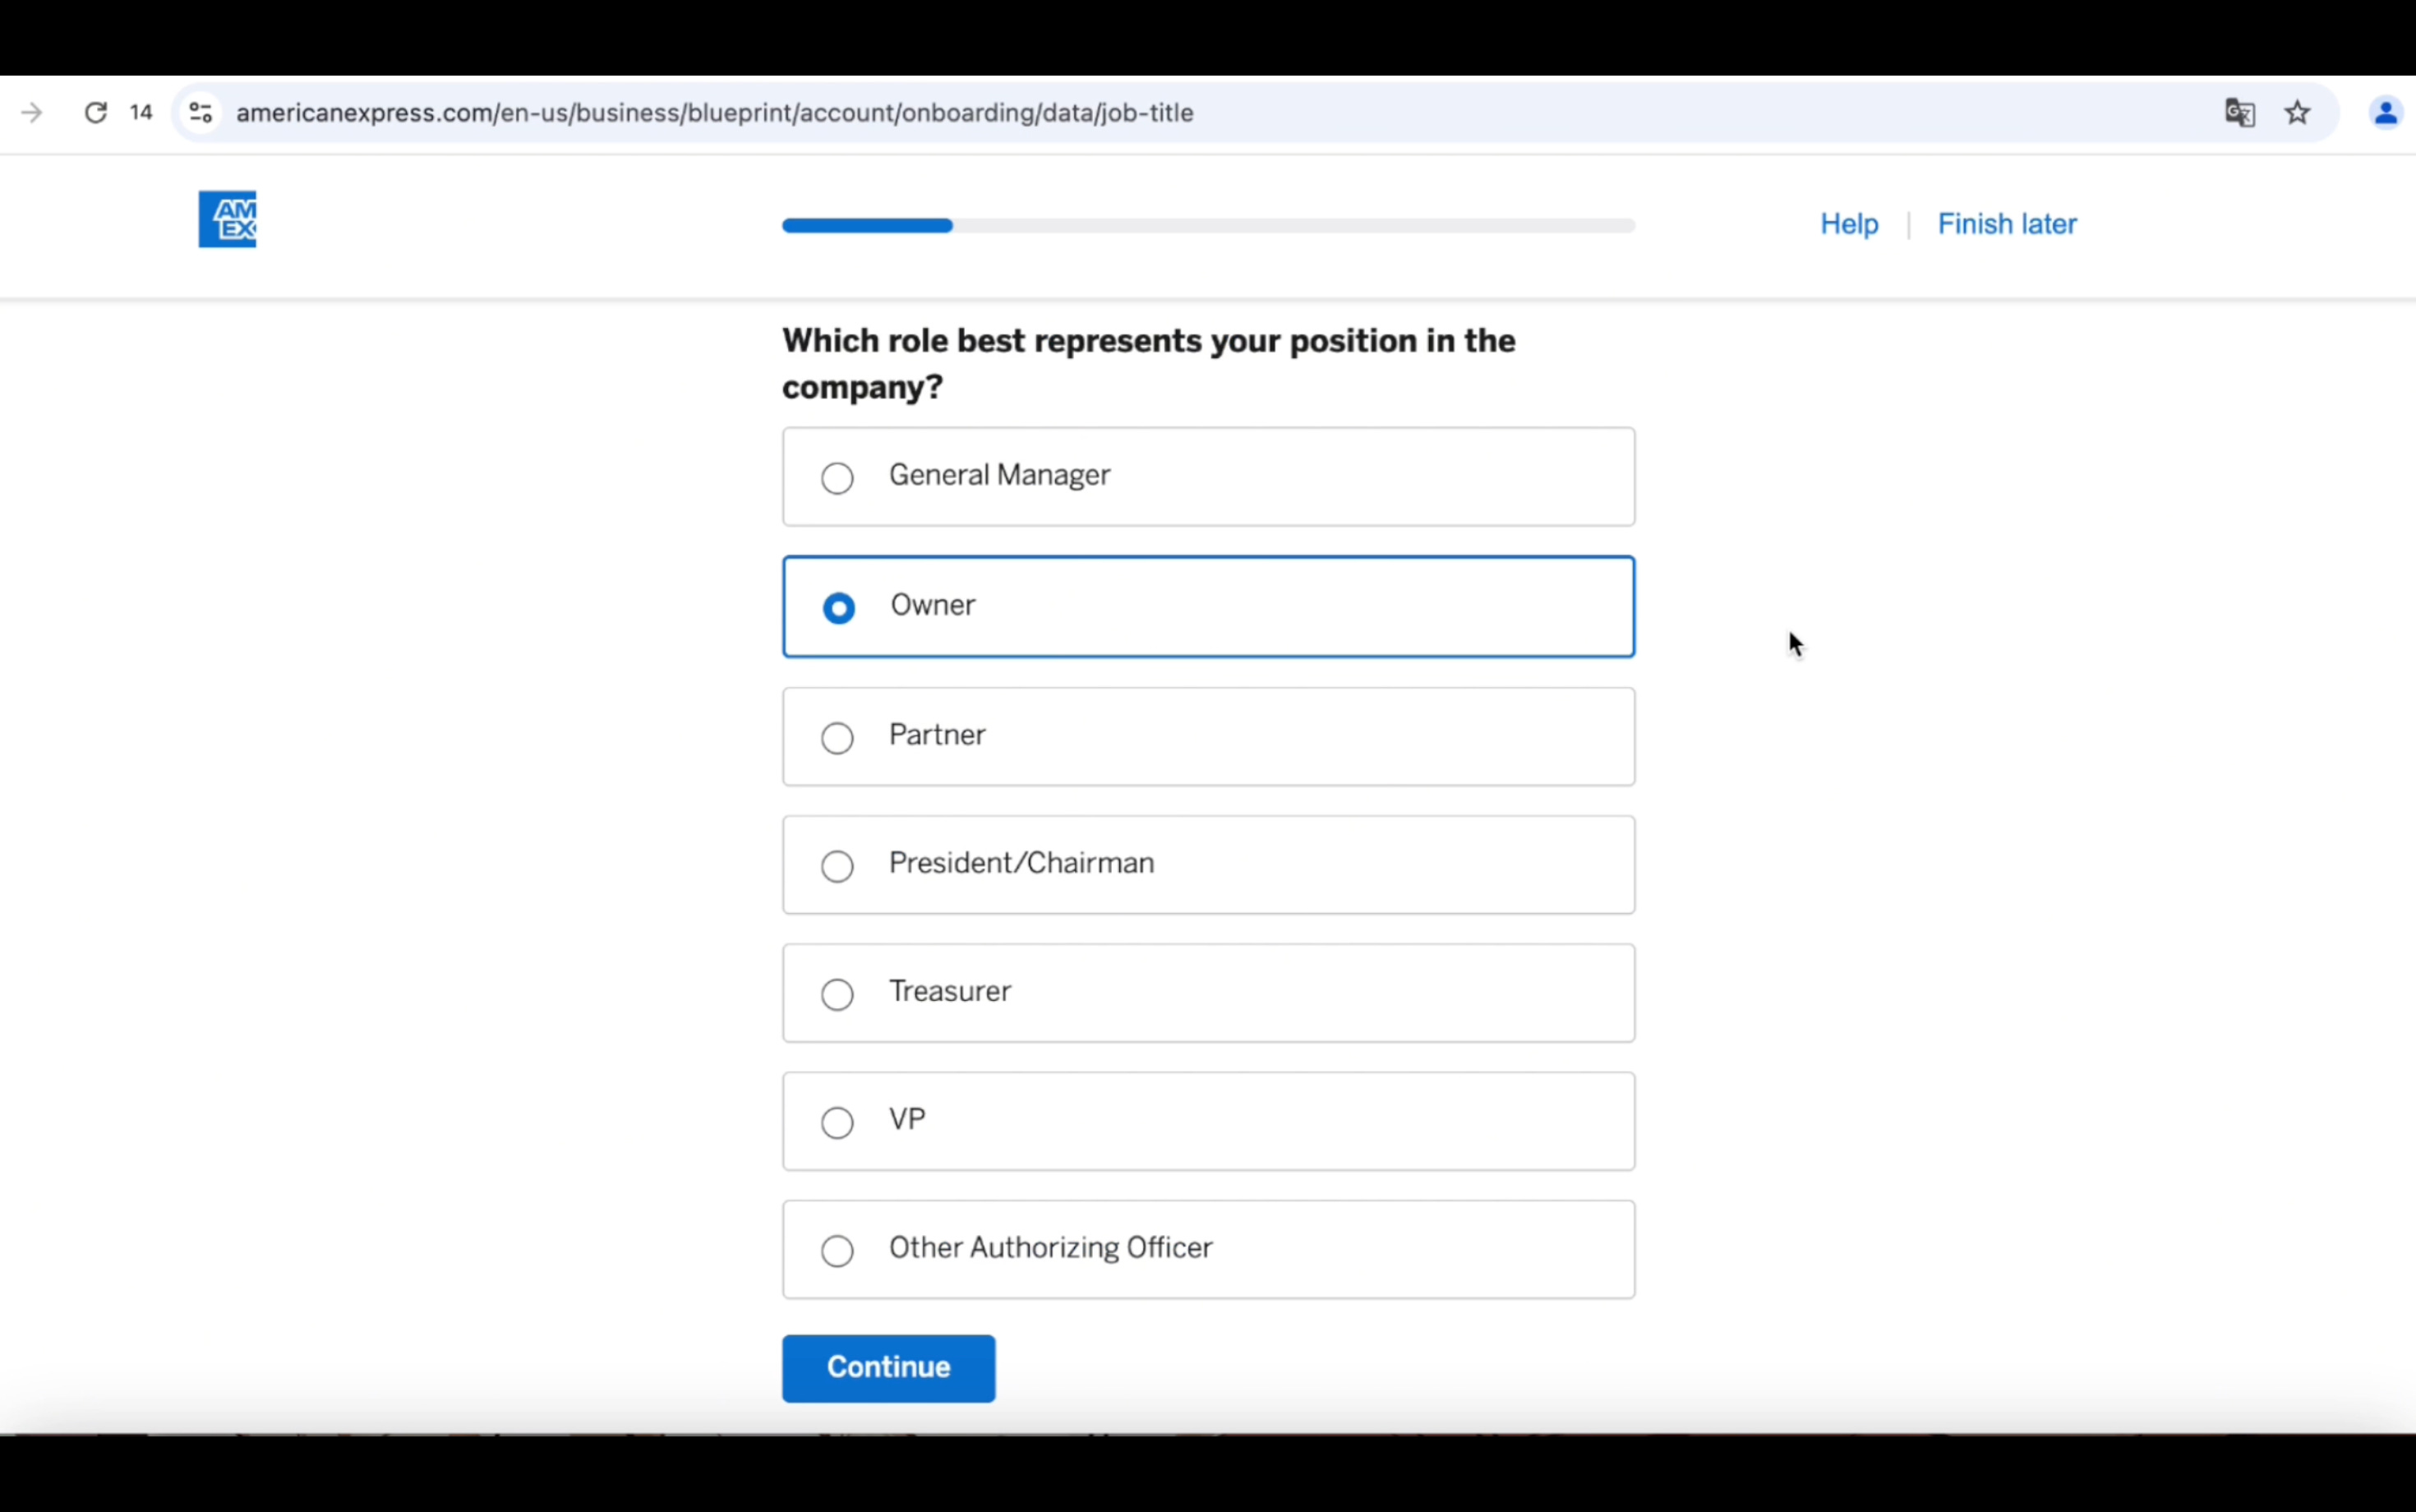This screenshot has width=2416, height=1512.
Task: Click the americanexpress.com URL address field
Action: click(714, 113)
